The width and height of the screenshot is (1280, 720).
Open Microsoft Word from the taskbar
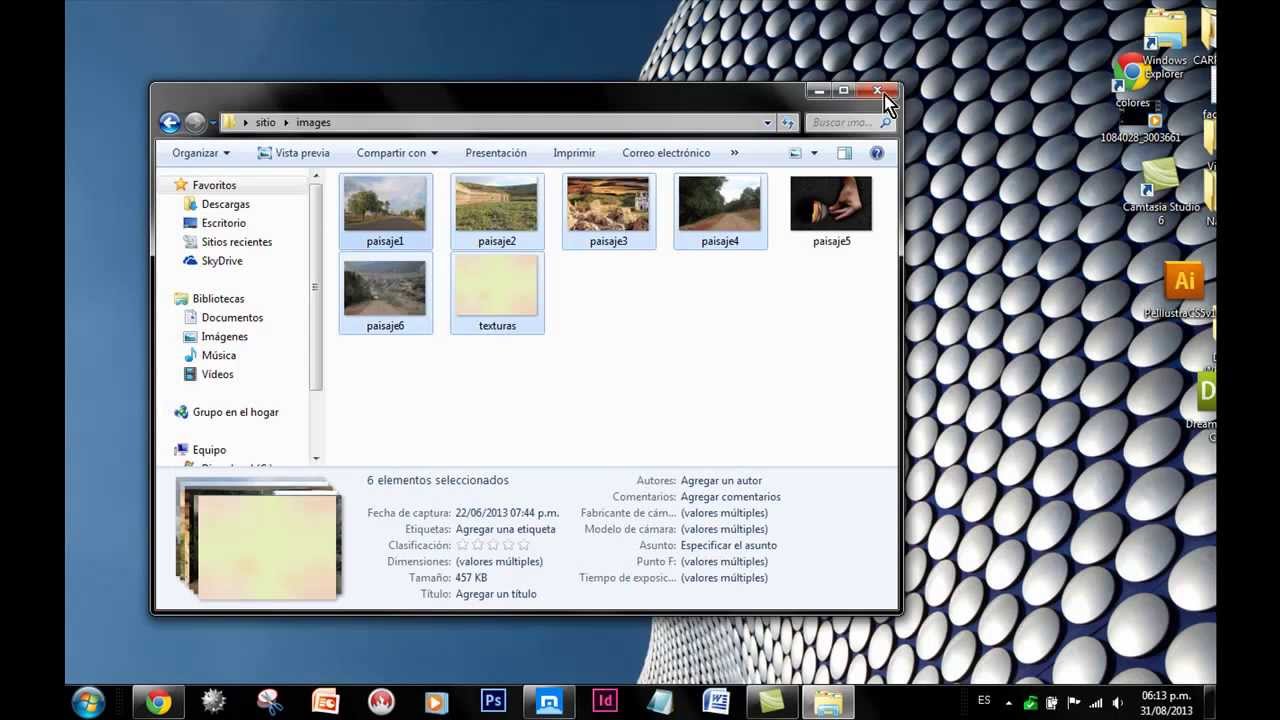[x=716, y=702]
